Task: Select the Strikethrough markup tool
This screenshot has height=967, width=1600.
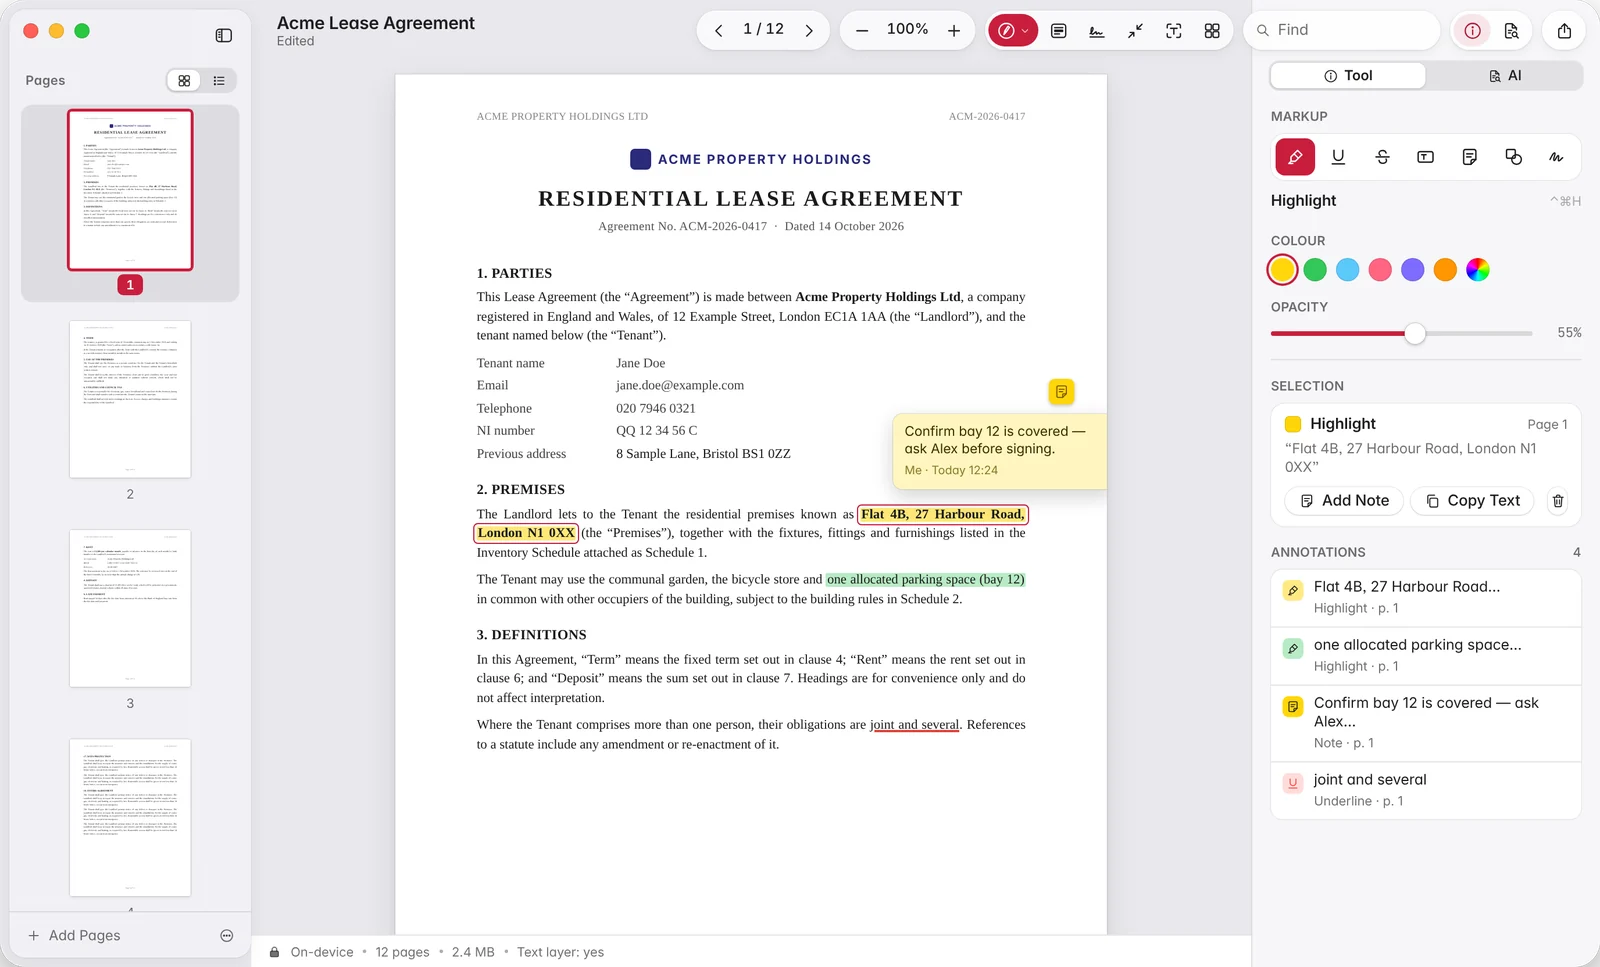Action: point(1382,157)
